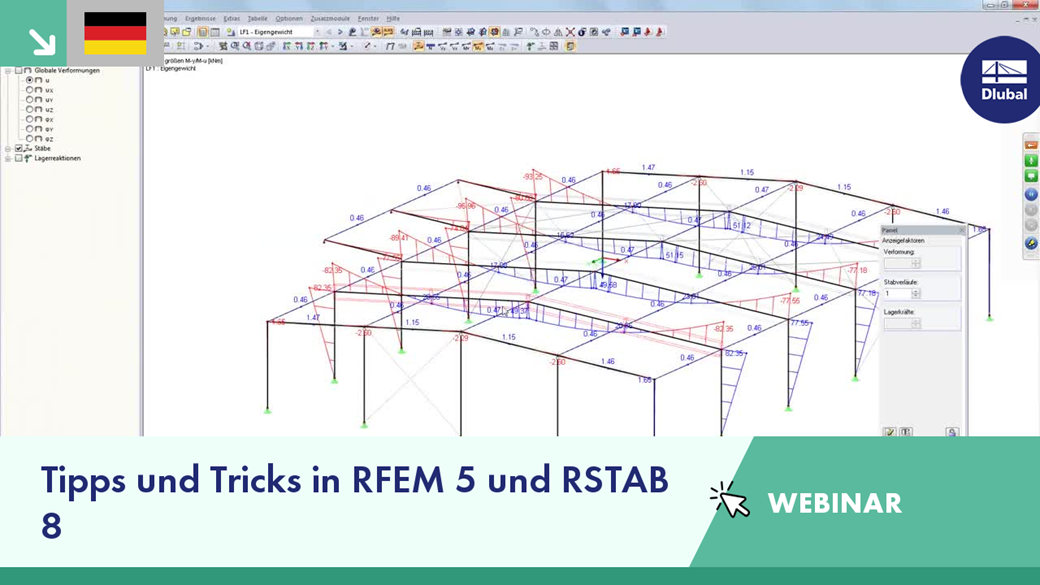This screenshot has width=1040, height=585.
Task: Click the Lagerkräfte factor spinner arrows
Action: [916, 323]
